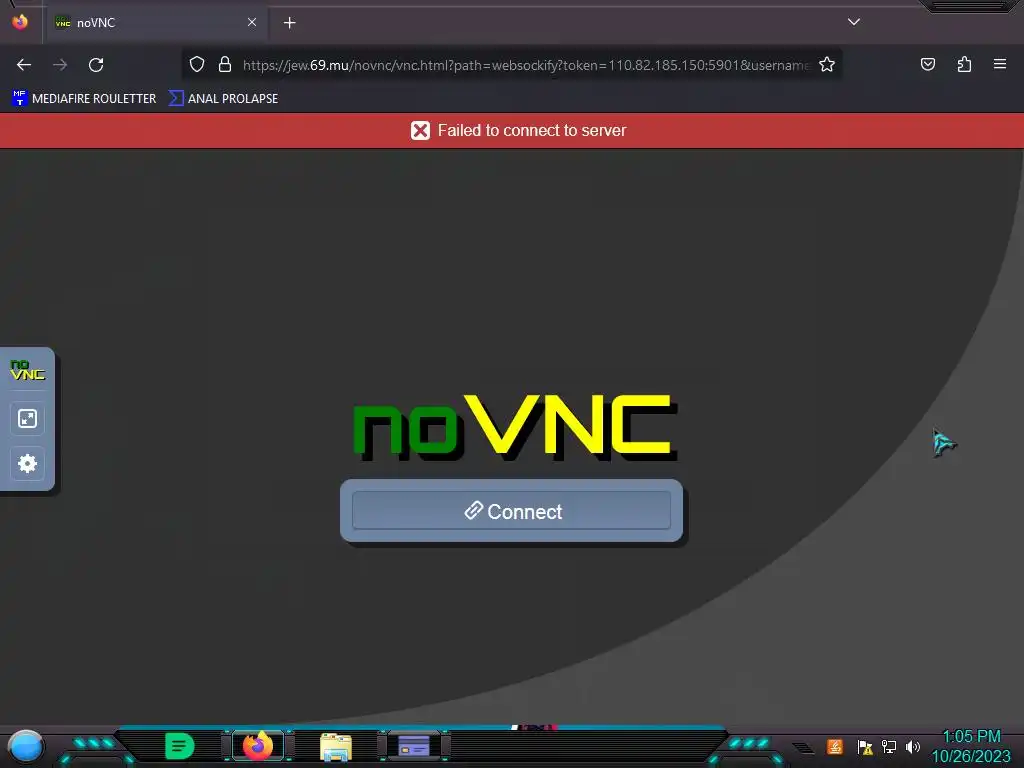Open a new tab with plus button
The image size is (1024, 768).
point(289,23)
